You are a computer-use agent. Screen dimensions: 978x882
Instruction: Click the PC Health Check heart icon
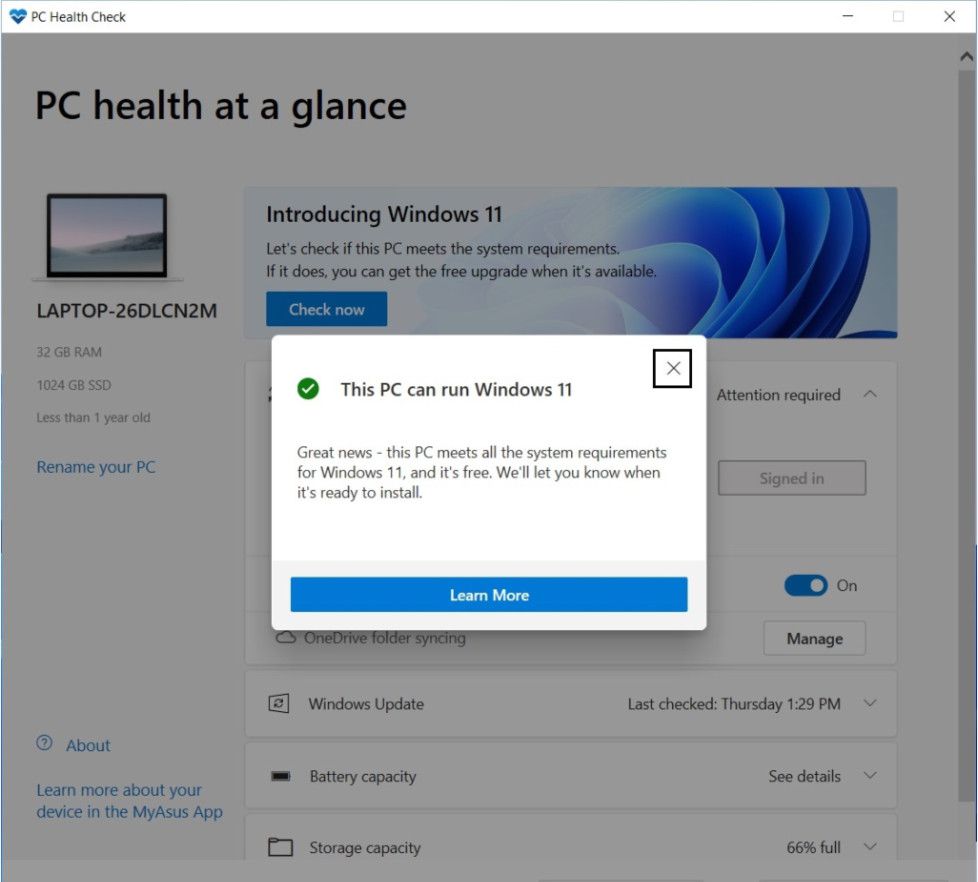point(18,16)
